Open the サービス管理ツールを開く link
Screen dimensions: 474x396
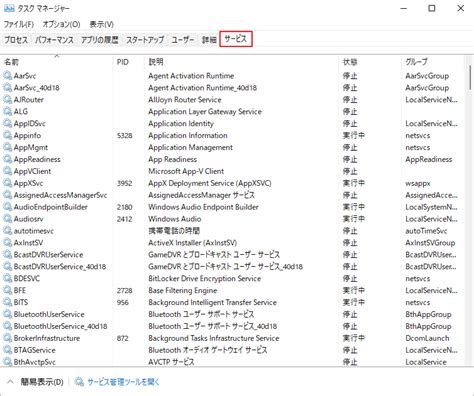(x=123, y=382)
